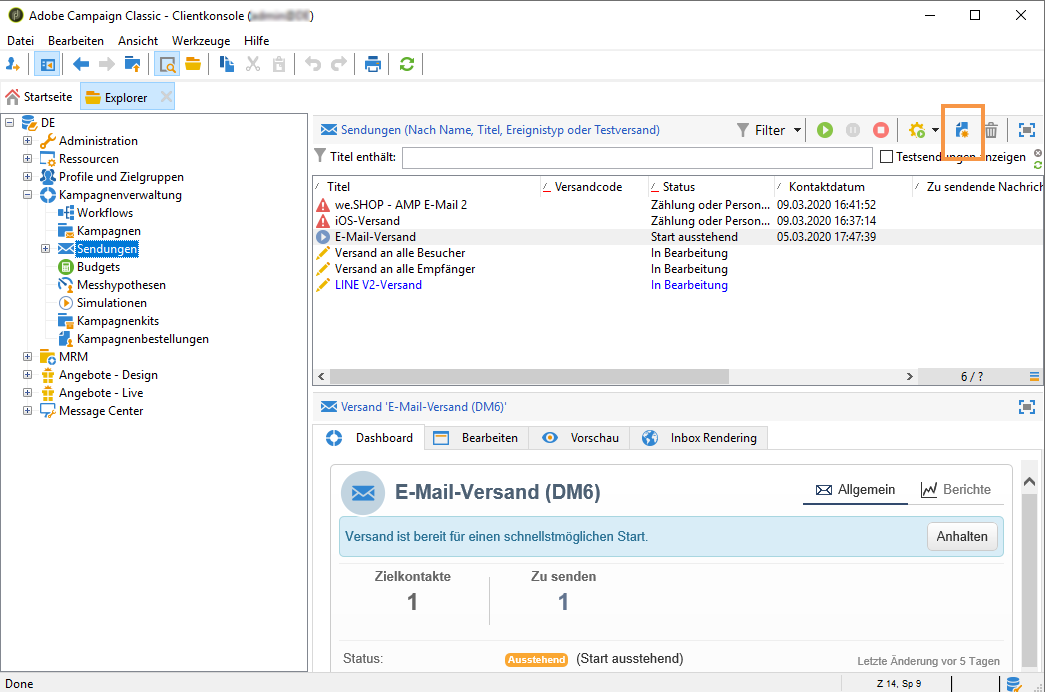Switch to the Startseite tab

39,97
